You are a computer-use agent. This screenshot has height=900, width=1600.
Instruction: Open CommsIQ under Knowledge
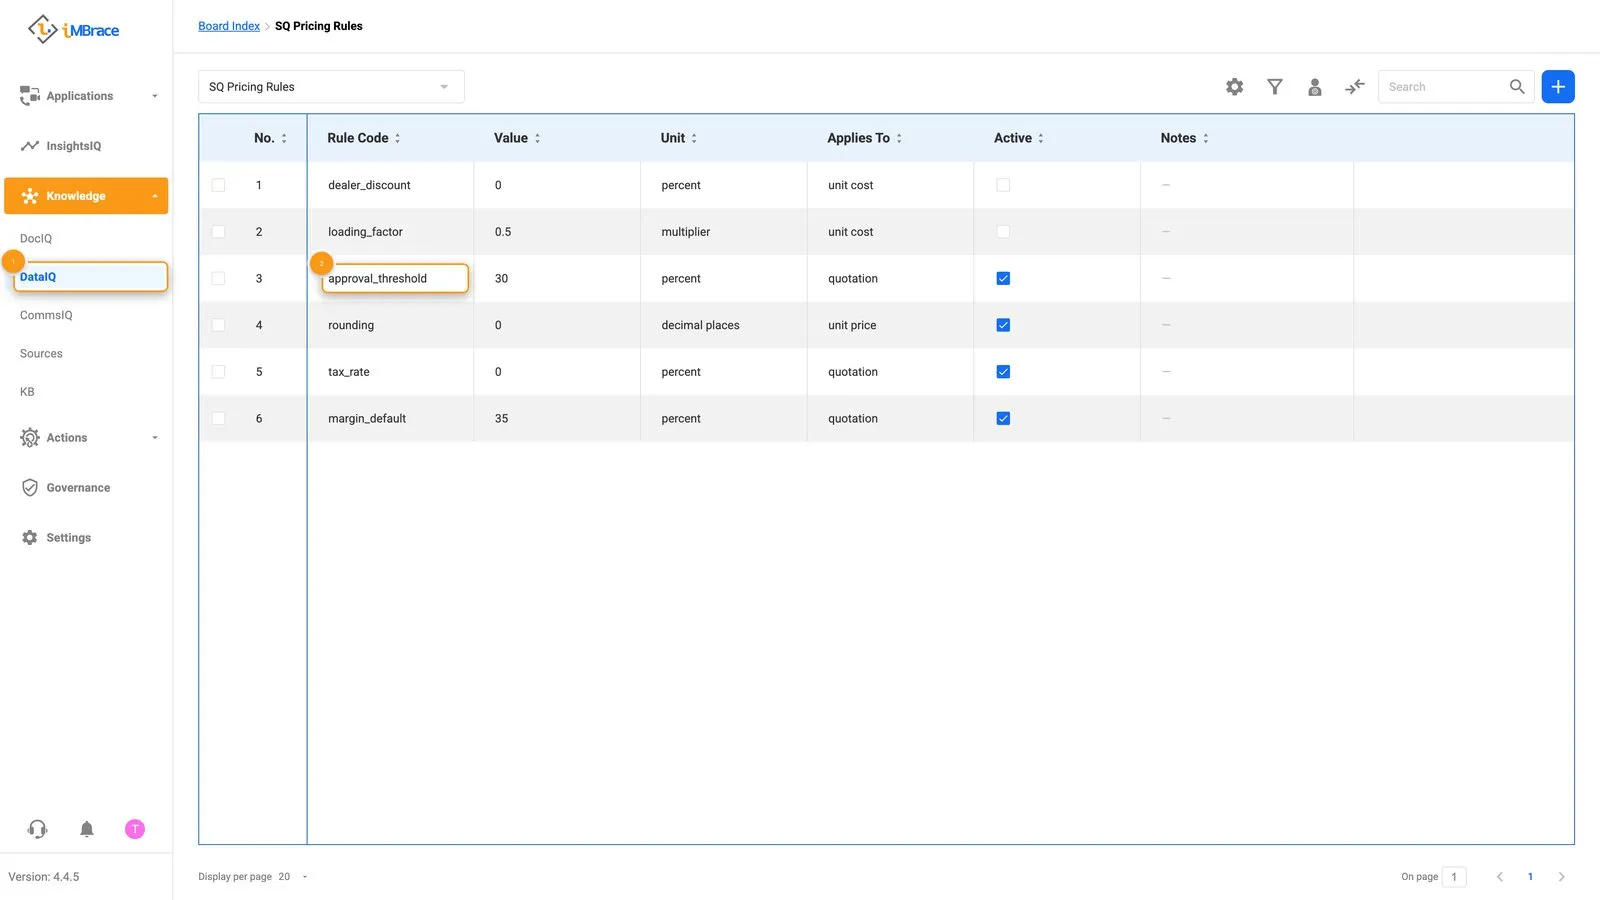[46, 315]
